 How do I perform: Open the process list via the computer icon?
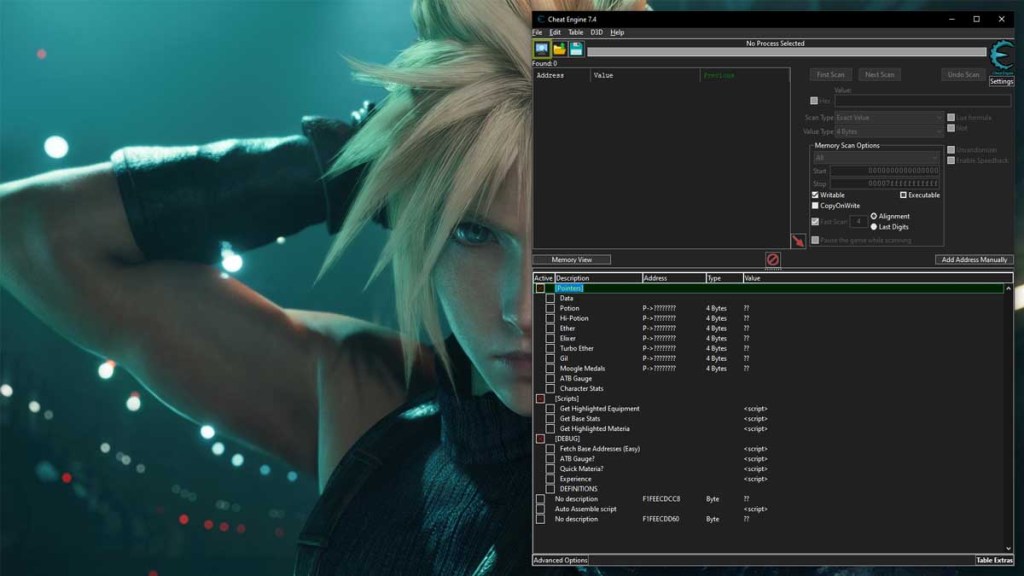click(x=541, y=48)
